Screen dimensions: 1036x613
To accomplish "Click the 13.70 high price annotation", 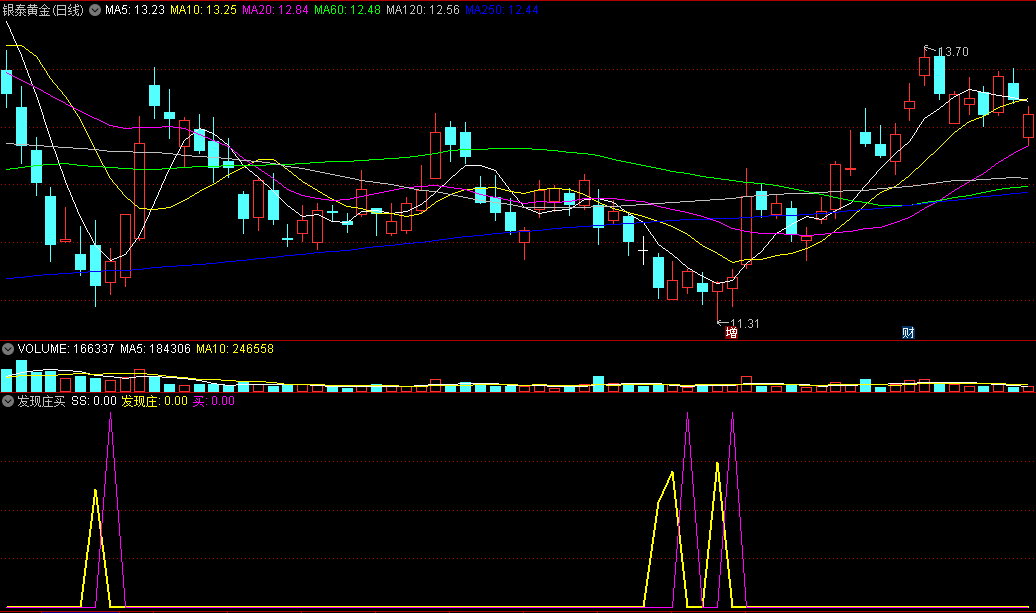I will (953, 52).
